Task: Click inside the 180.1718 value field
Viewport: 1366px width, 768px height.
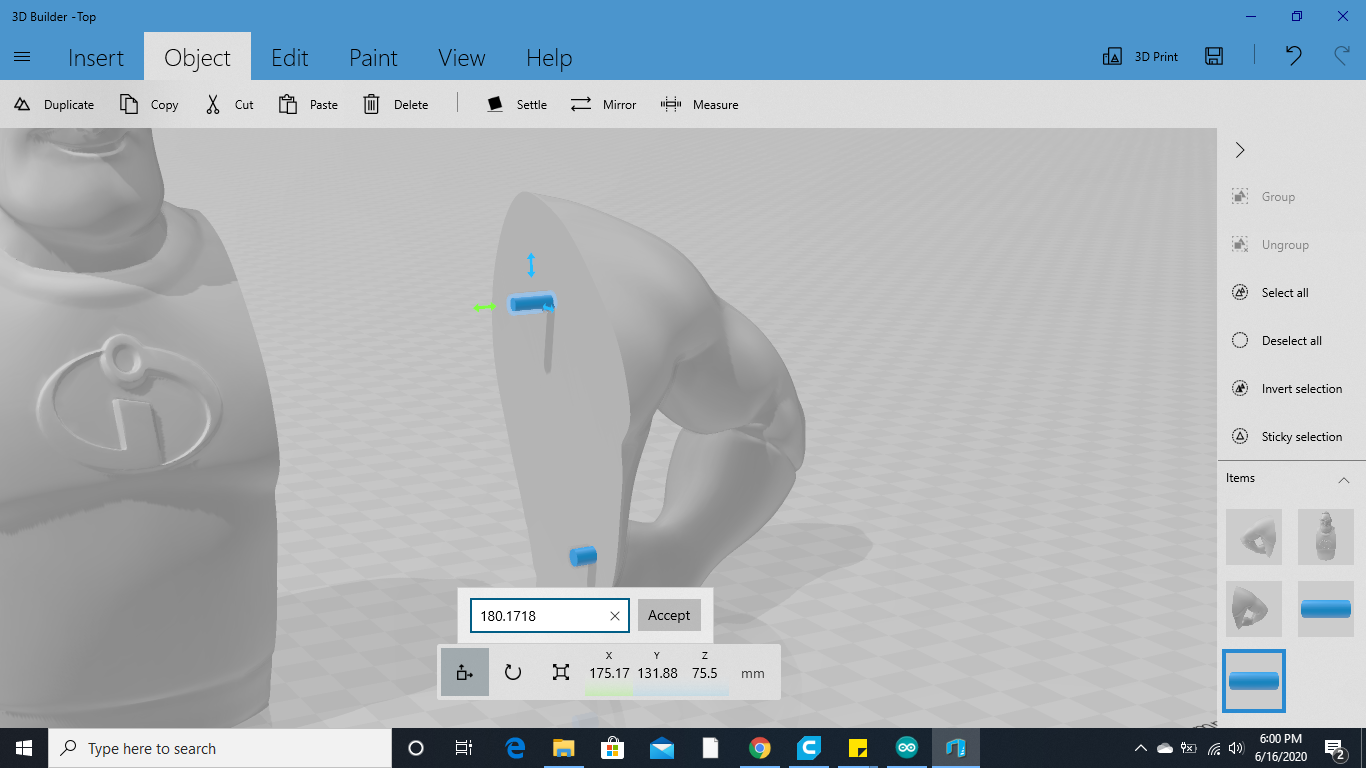Action: (540, 615)
